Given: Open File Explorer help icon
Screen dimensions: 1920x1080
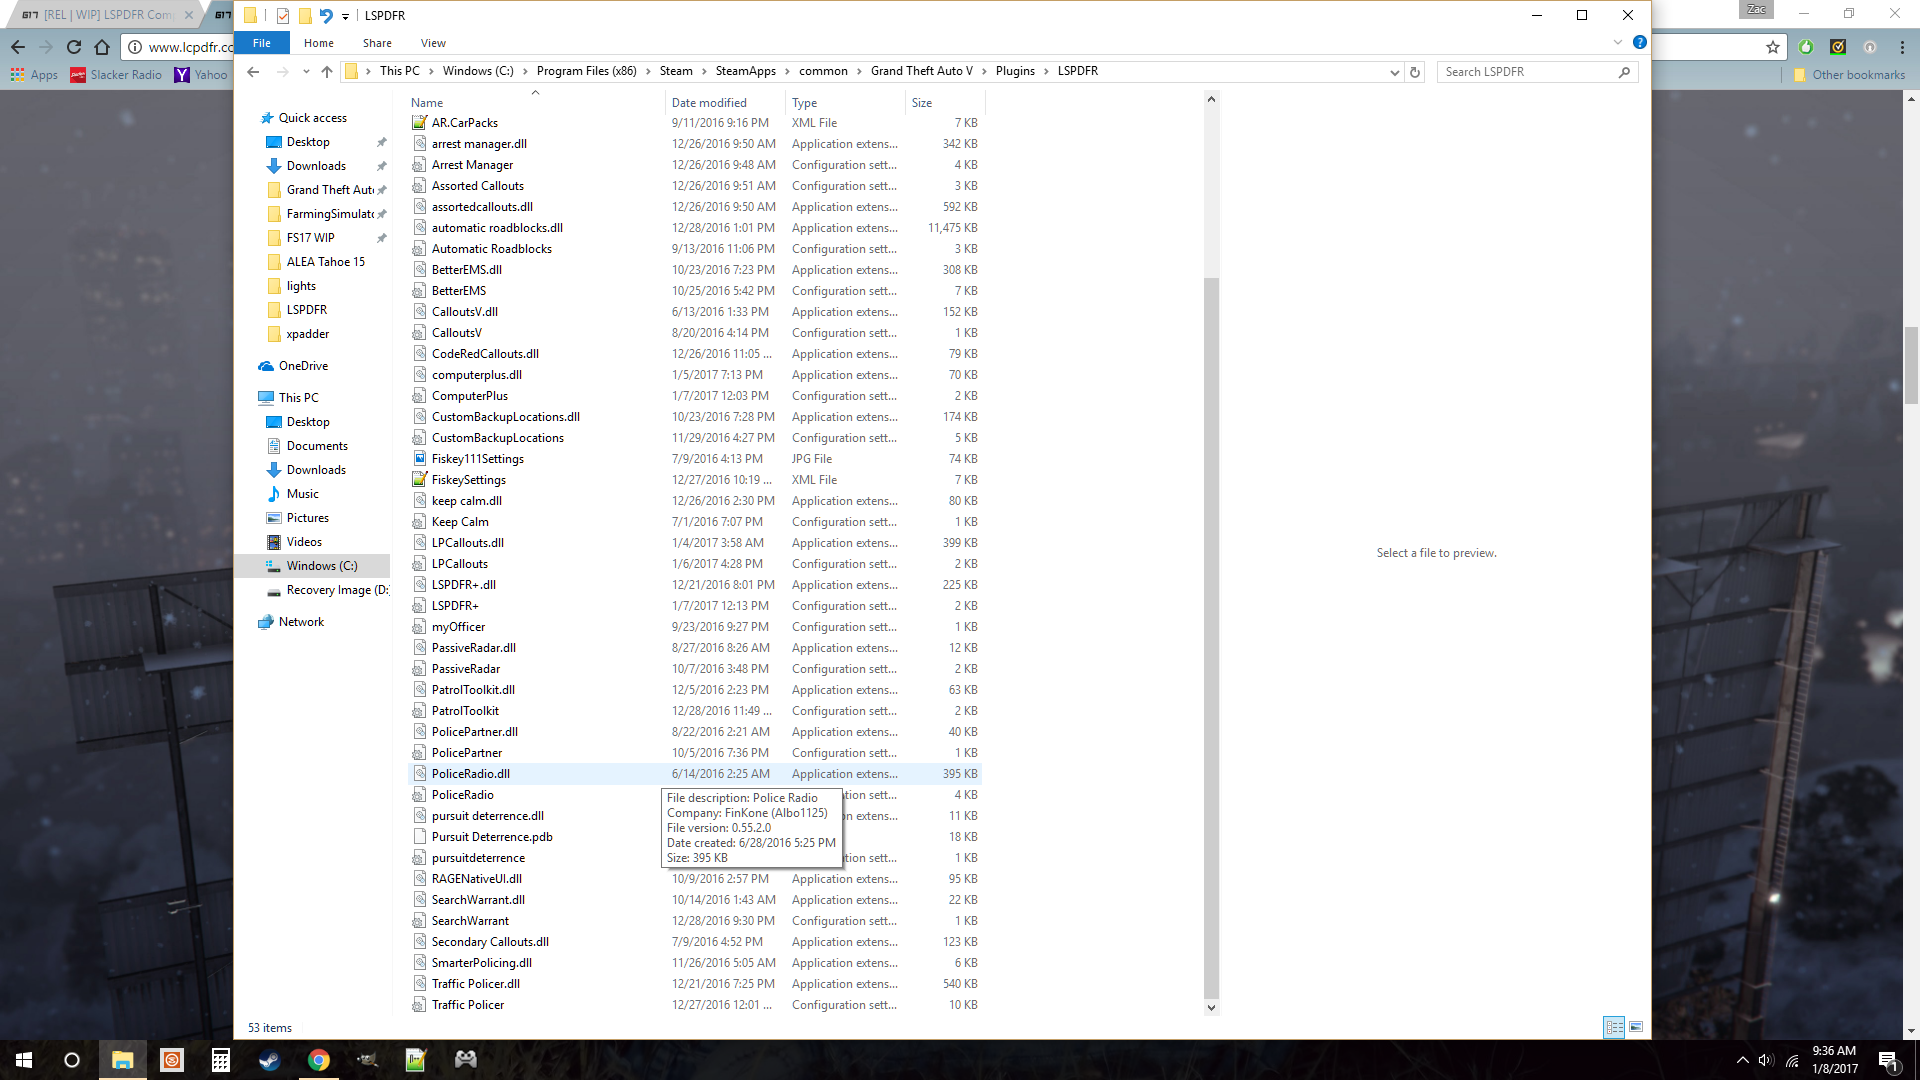Looking at the screenshot, I should coord(1639,42).
